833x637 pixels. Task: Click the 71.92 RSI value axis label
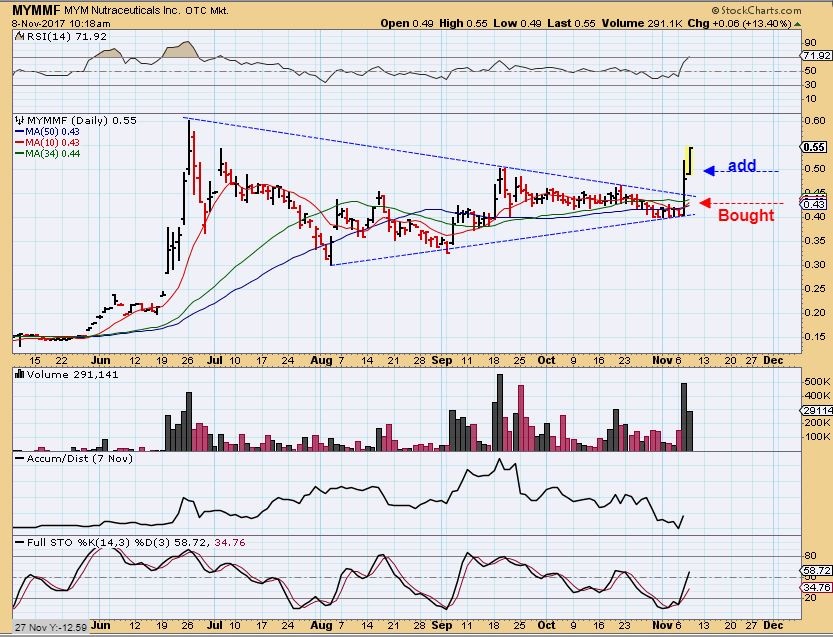tap(814, 55)
